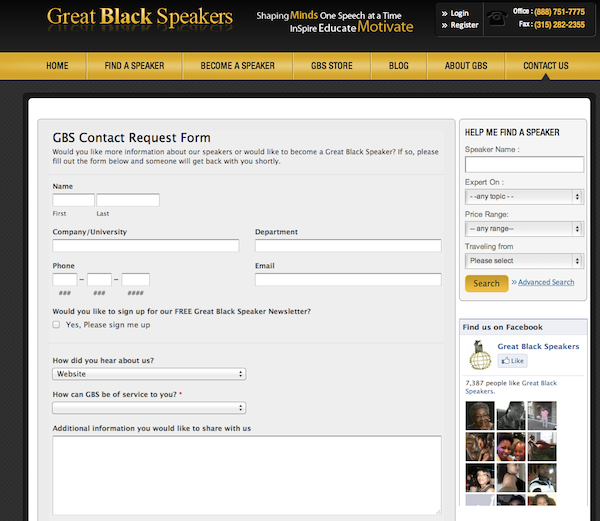Expand 'How can GBS be of service' dropdown

pos(149,408)
